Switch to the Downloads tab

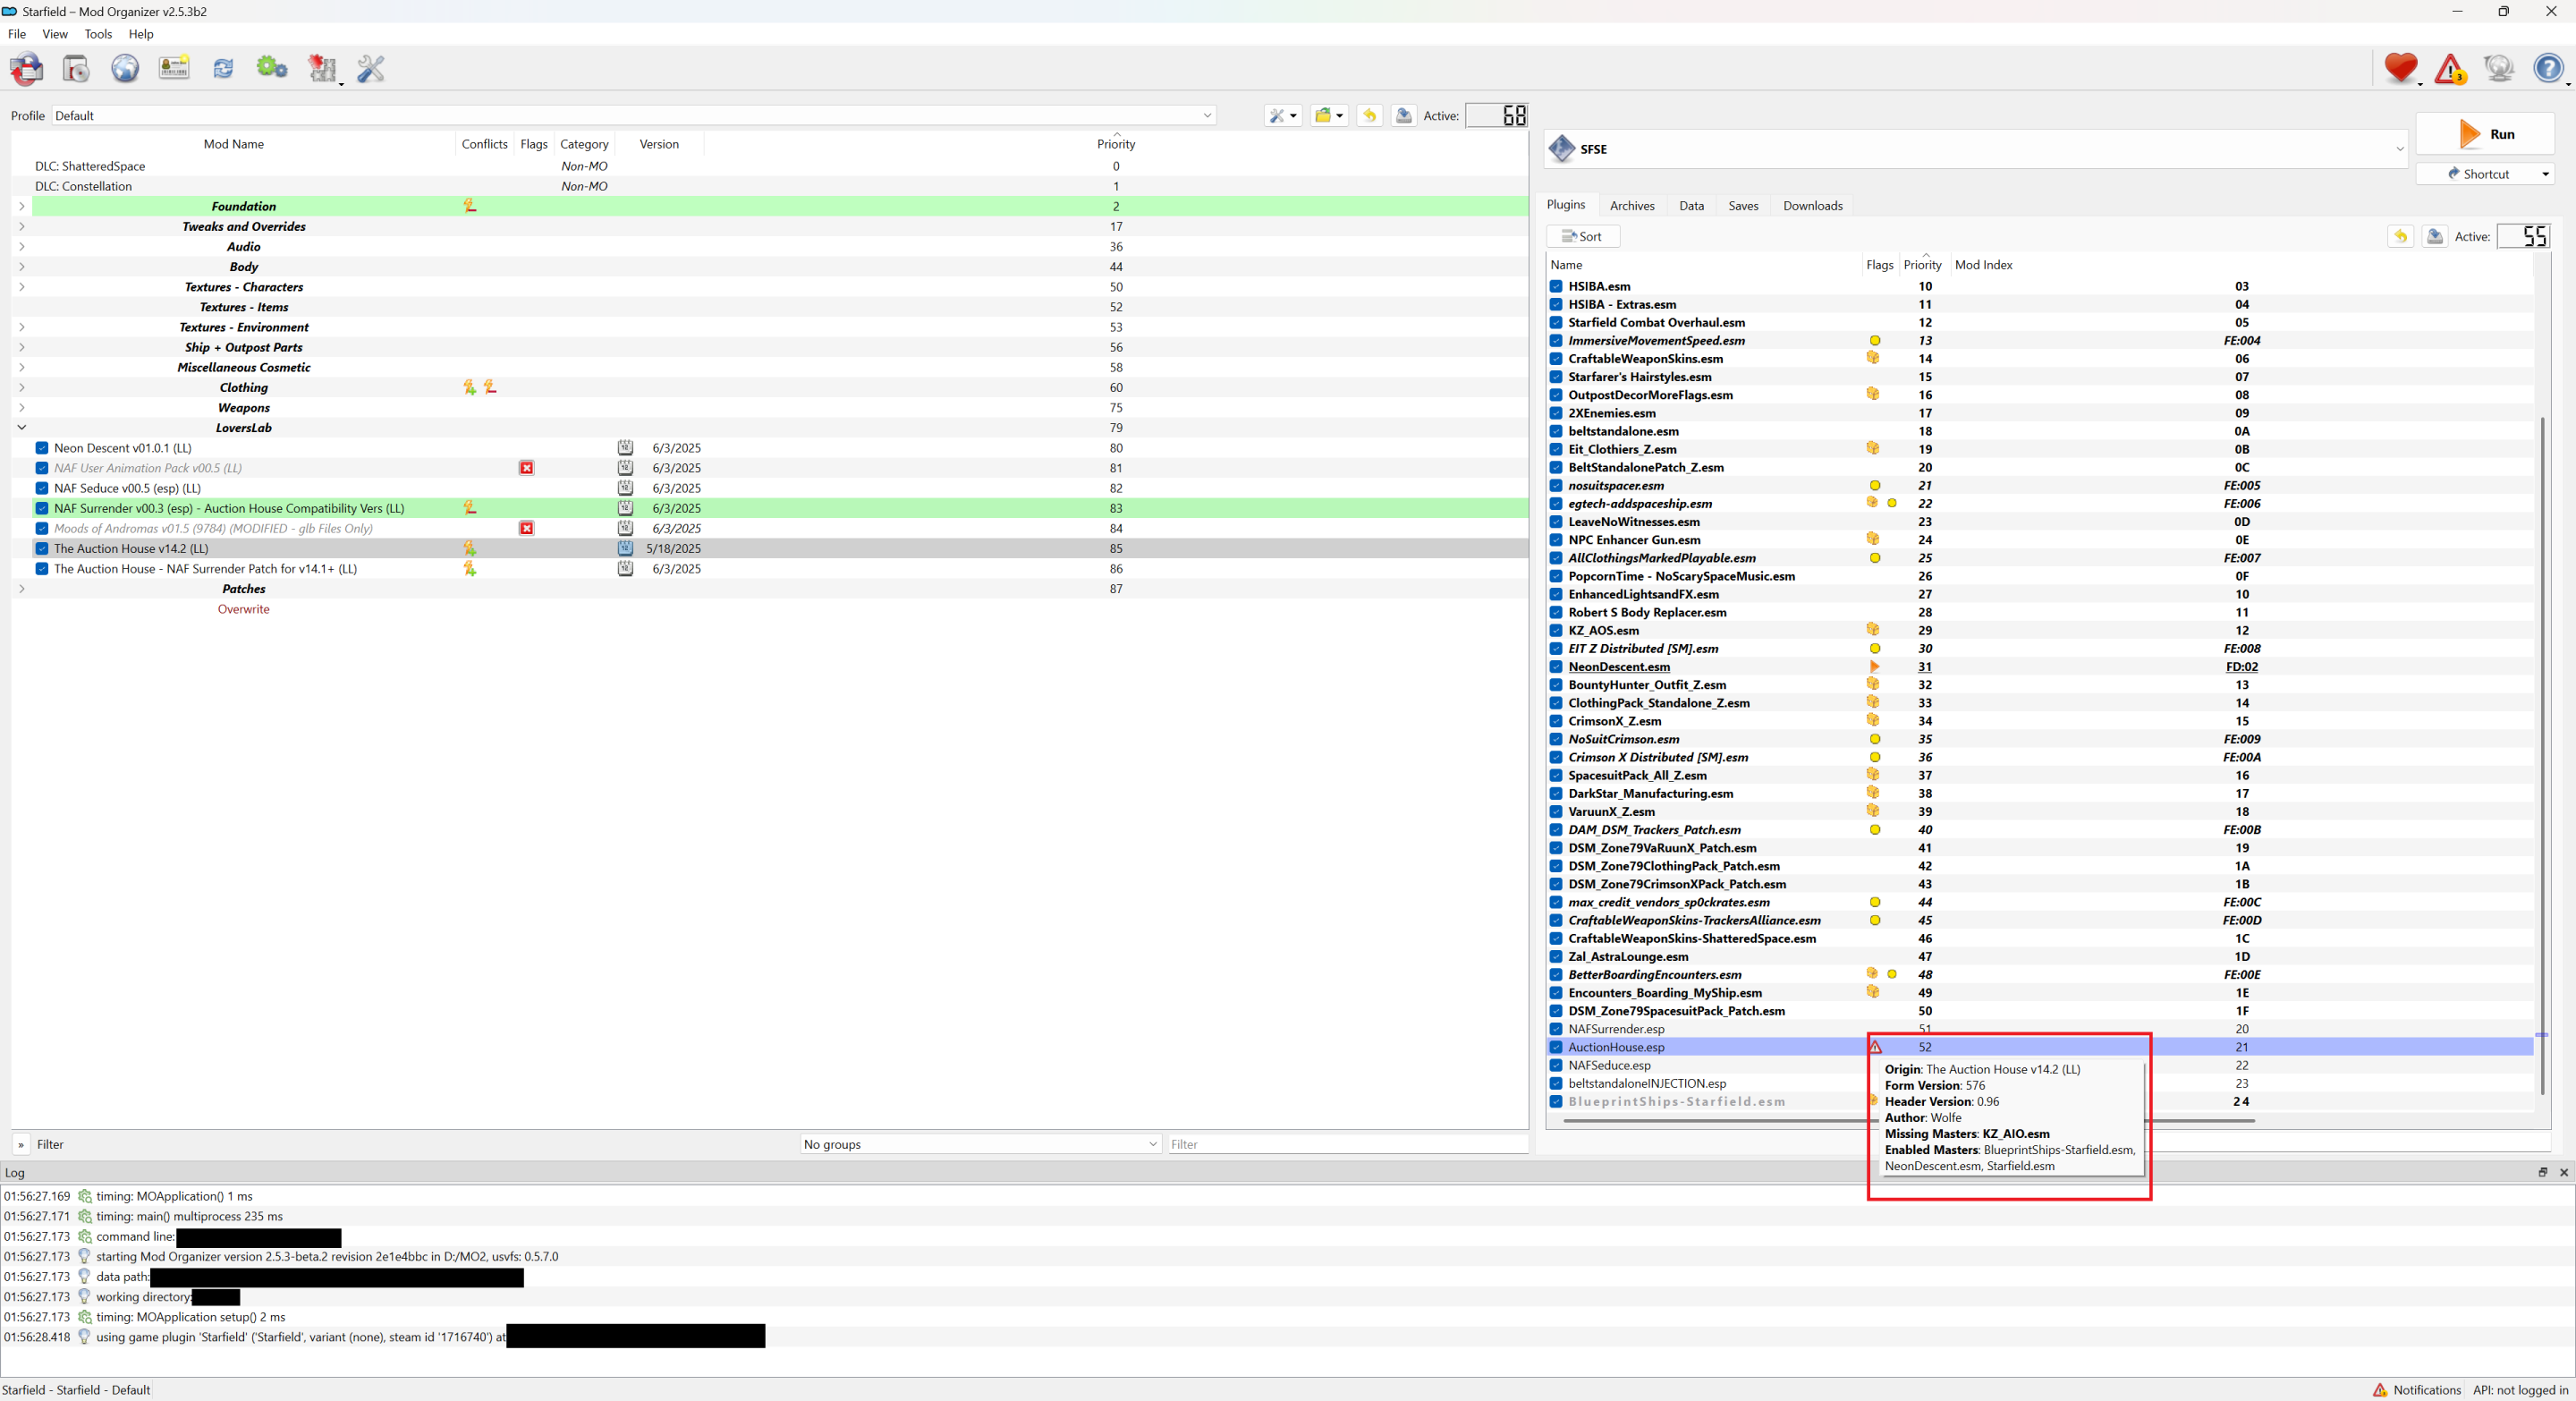[x=1812, y=206]
